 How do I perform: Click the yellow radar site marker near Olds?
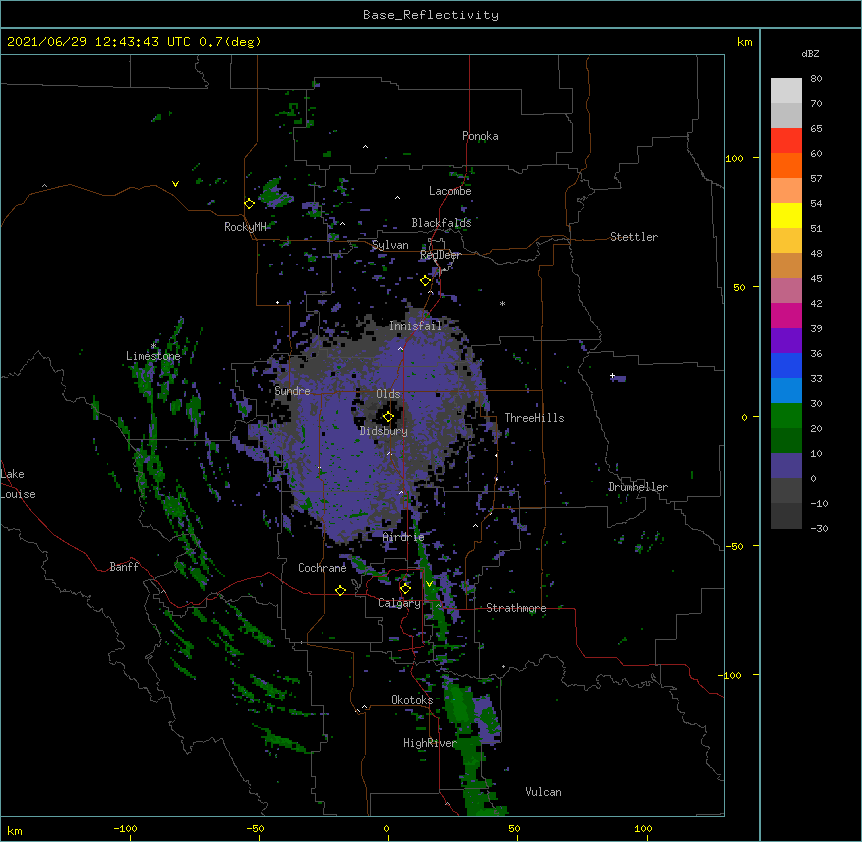tap(388, 417)
